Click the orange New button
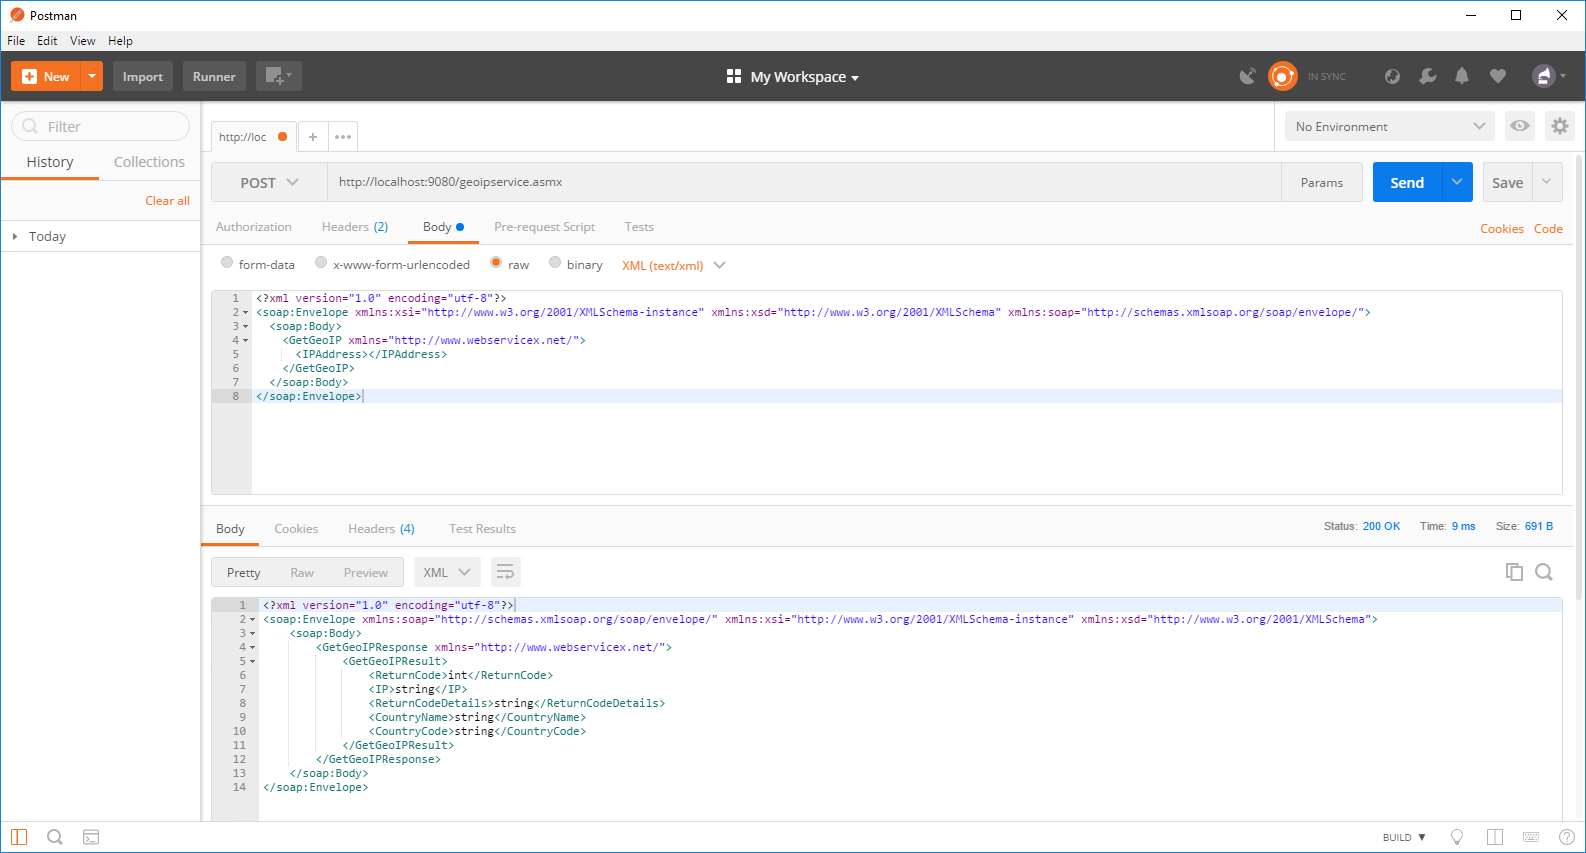Viewport: 1586px width, 853px height. (46, 76)
